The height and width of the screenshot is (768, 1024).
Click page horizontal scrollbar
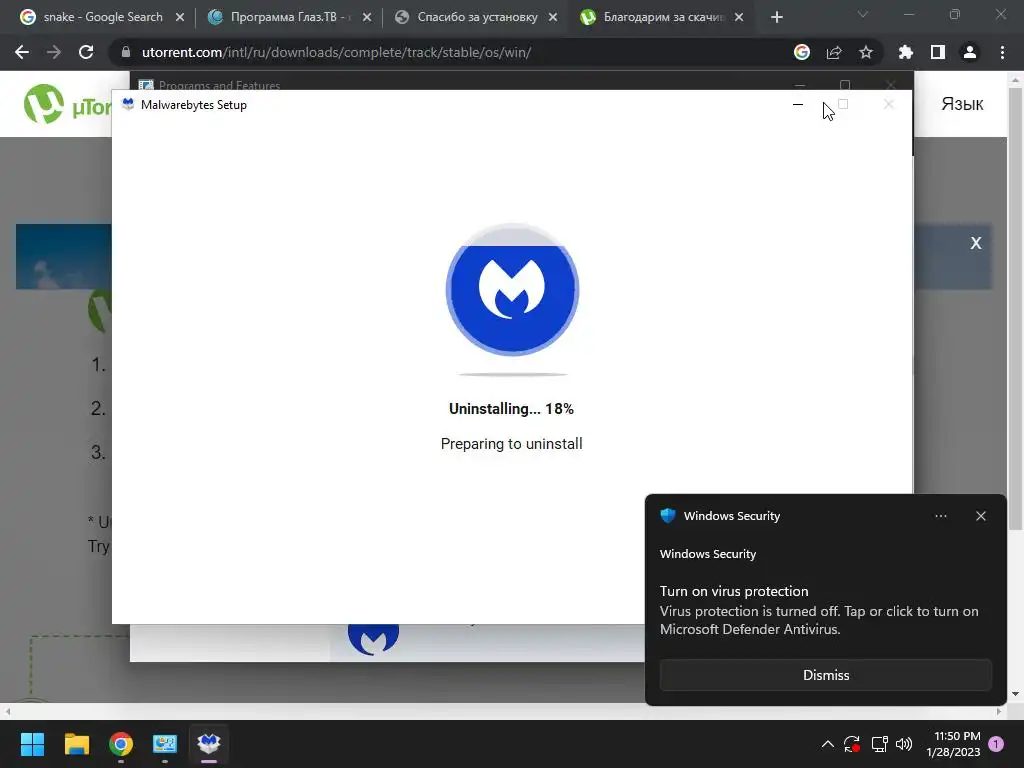point(503,711)
